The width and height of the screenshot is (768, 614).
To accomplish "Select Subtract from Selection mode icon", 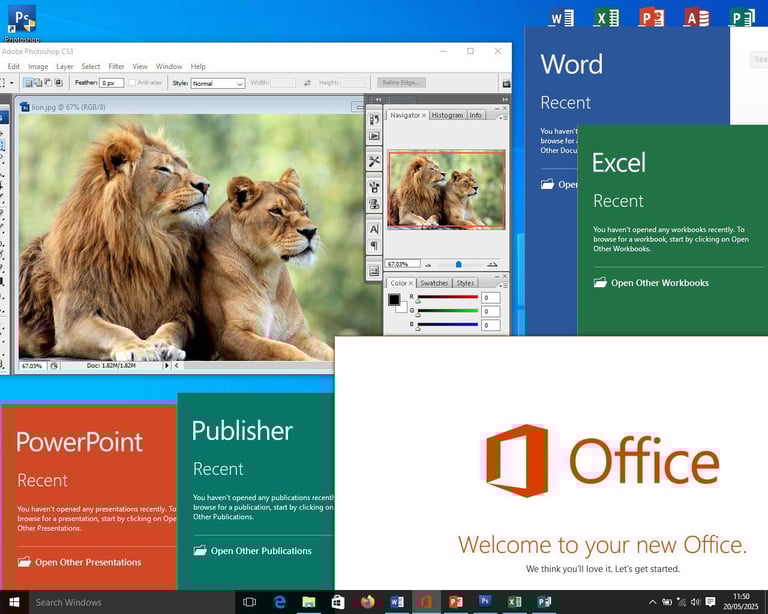I will pos(48,83).
